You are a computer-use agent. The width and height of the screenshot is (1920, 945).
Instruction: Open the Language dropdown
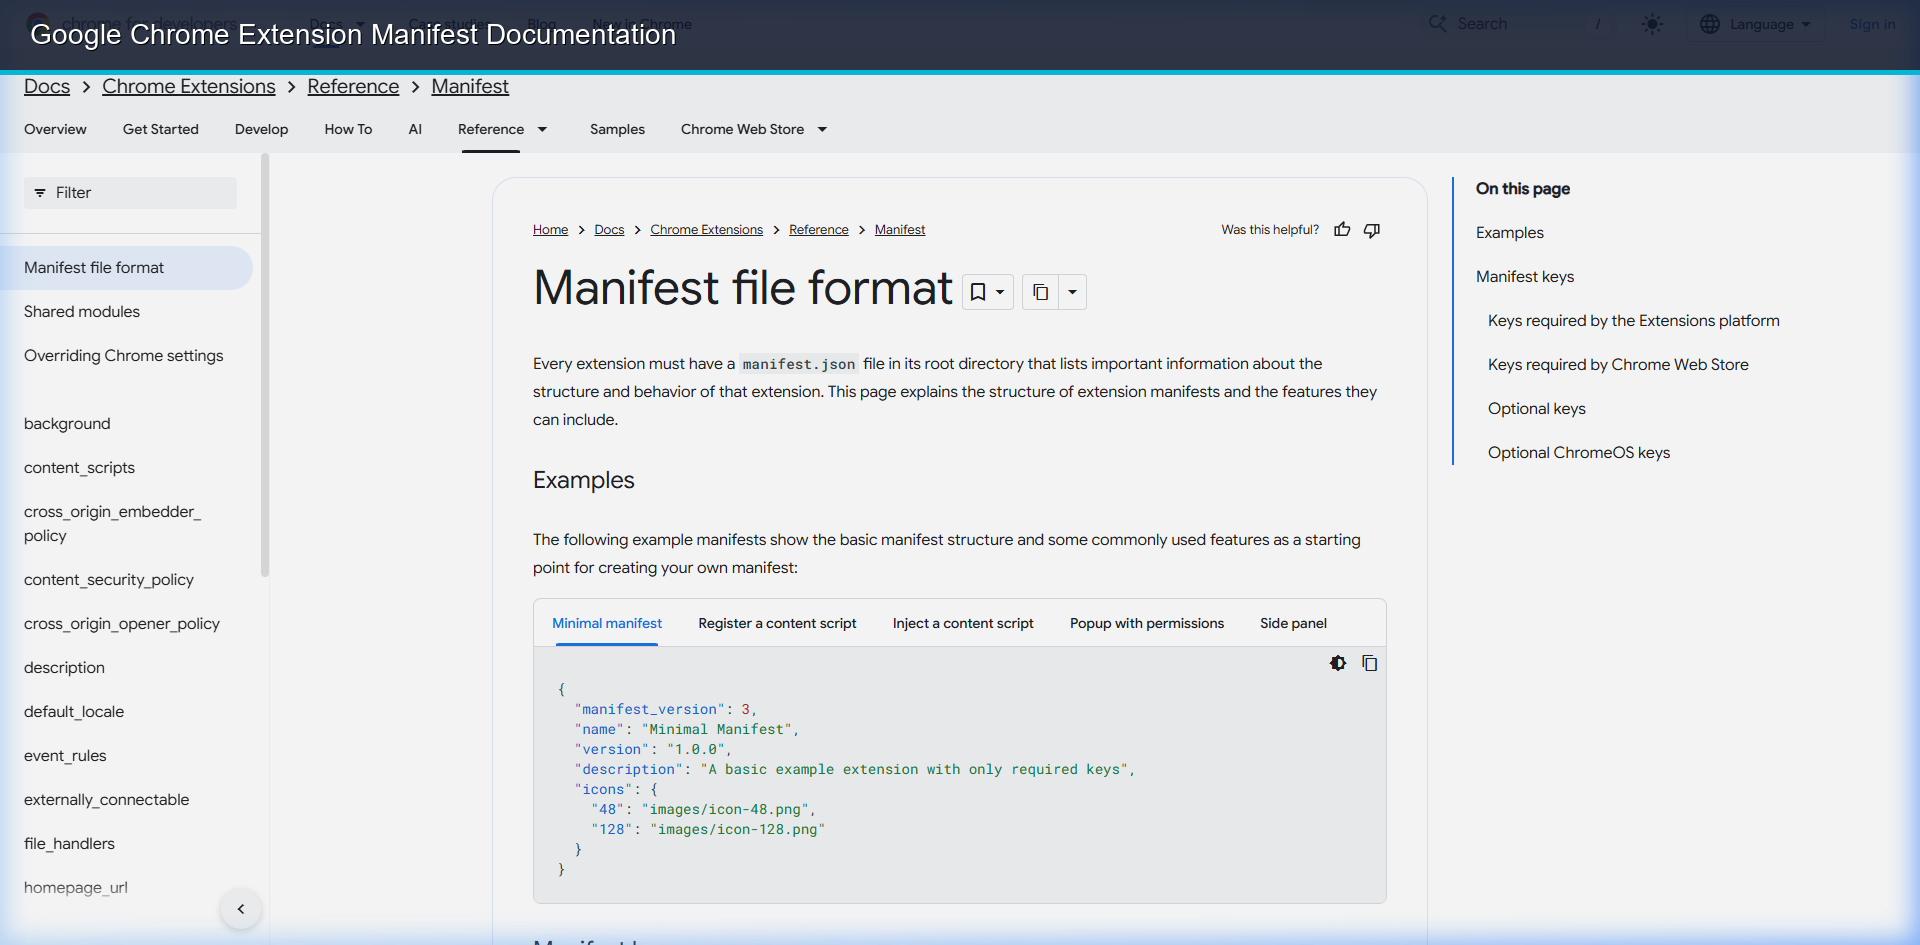1756,24
